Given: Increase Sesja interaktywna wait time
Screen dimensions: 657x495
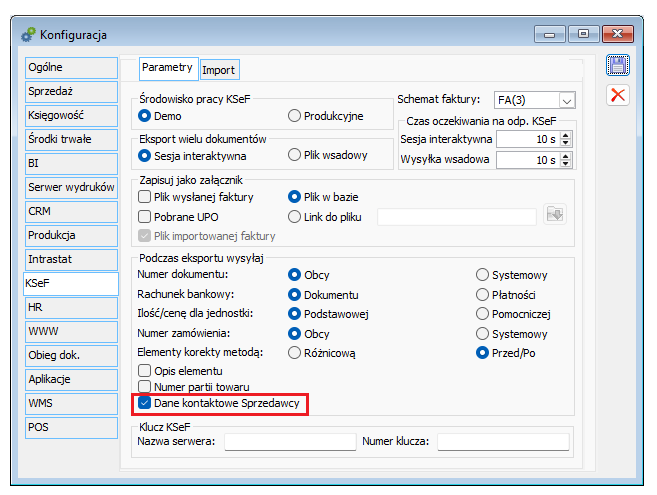Looking at the screenshot, I should 566,135.
